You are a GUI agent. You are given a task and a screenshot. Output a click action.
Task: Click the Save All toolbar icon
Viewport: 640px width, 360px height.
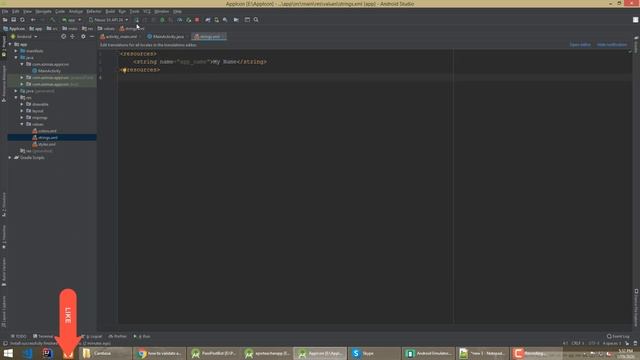click(x=13, y=20)
